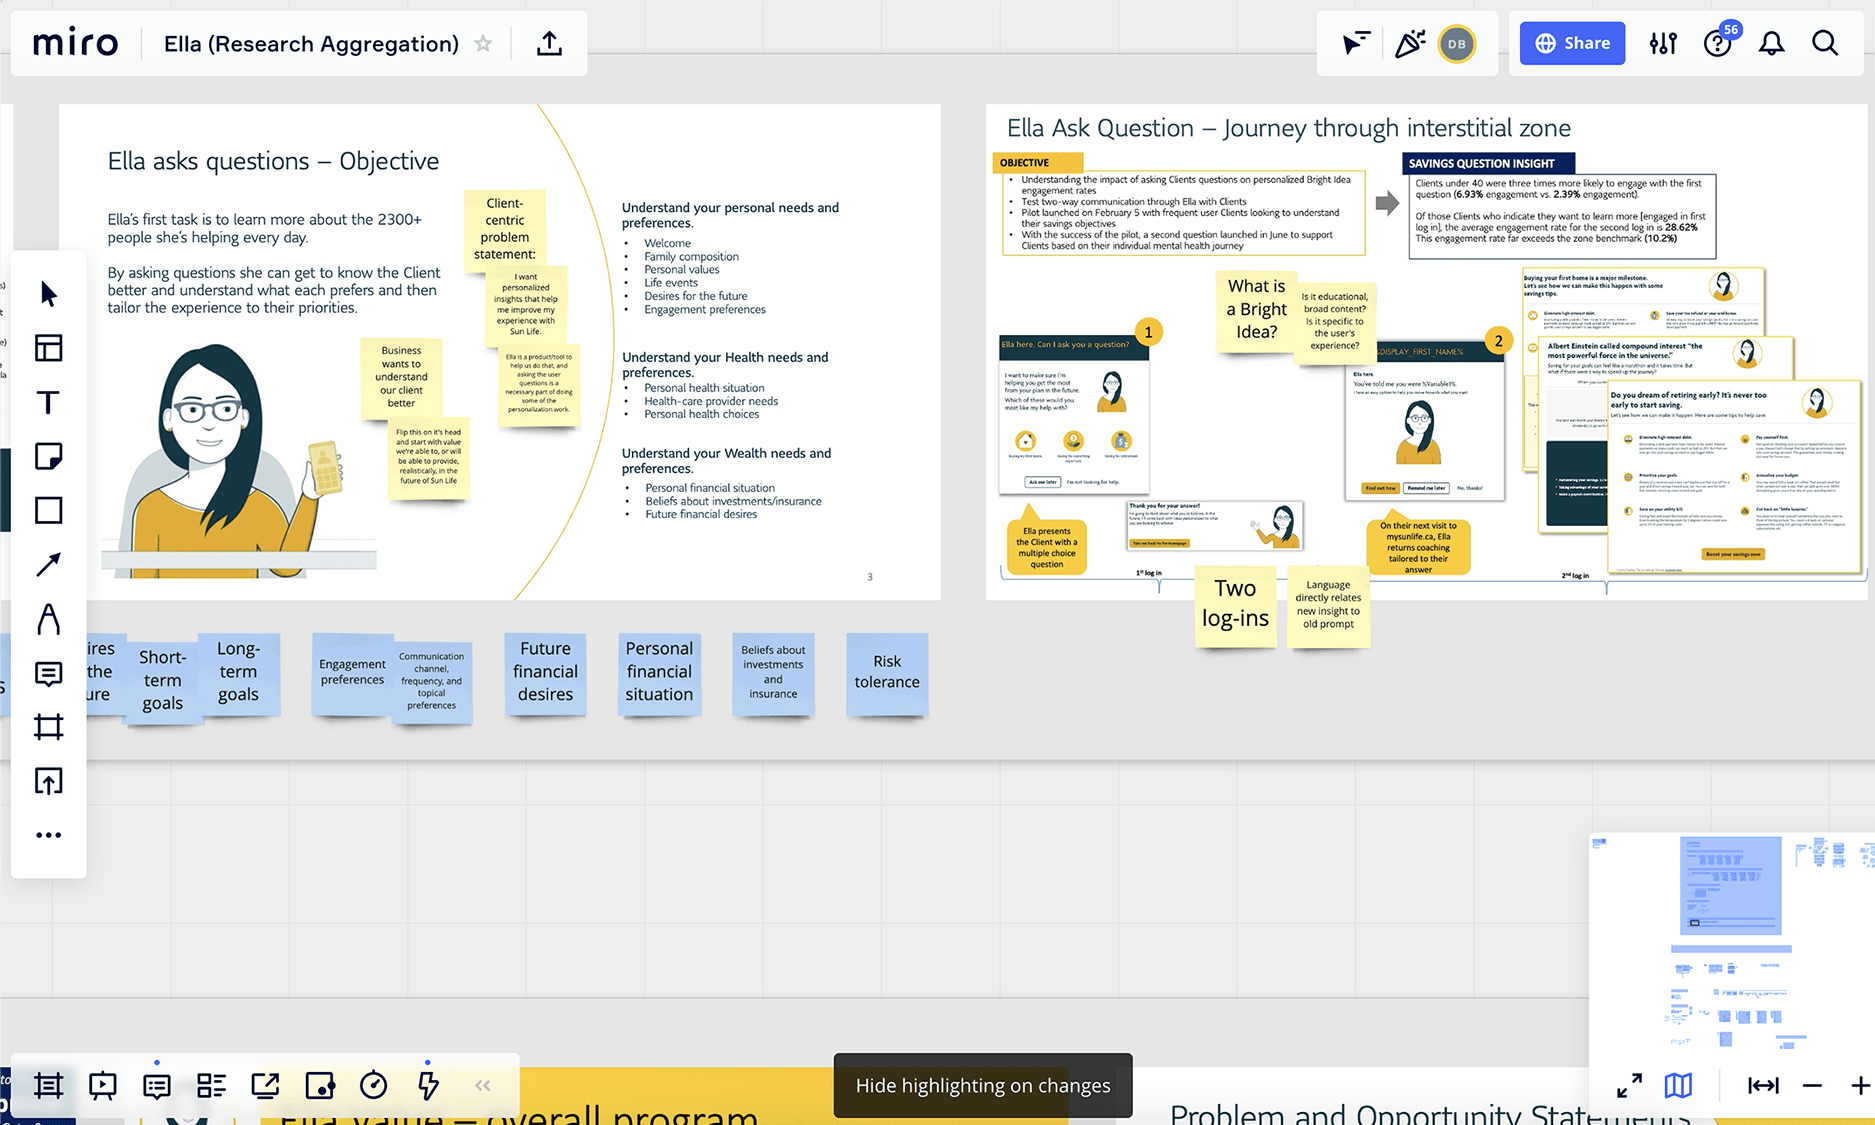Screen dimensions: 1875x1125
Task: Click the minimap overview thumbnail
Action: (1731, 945)
